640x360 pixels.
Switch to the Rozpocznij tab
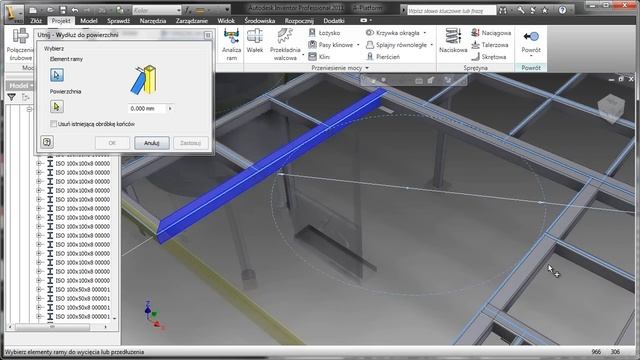tap(299, 20)
